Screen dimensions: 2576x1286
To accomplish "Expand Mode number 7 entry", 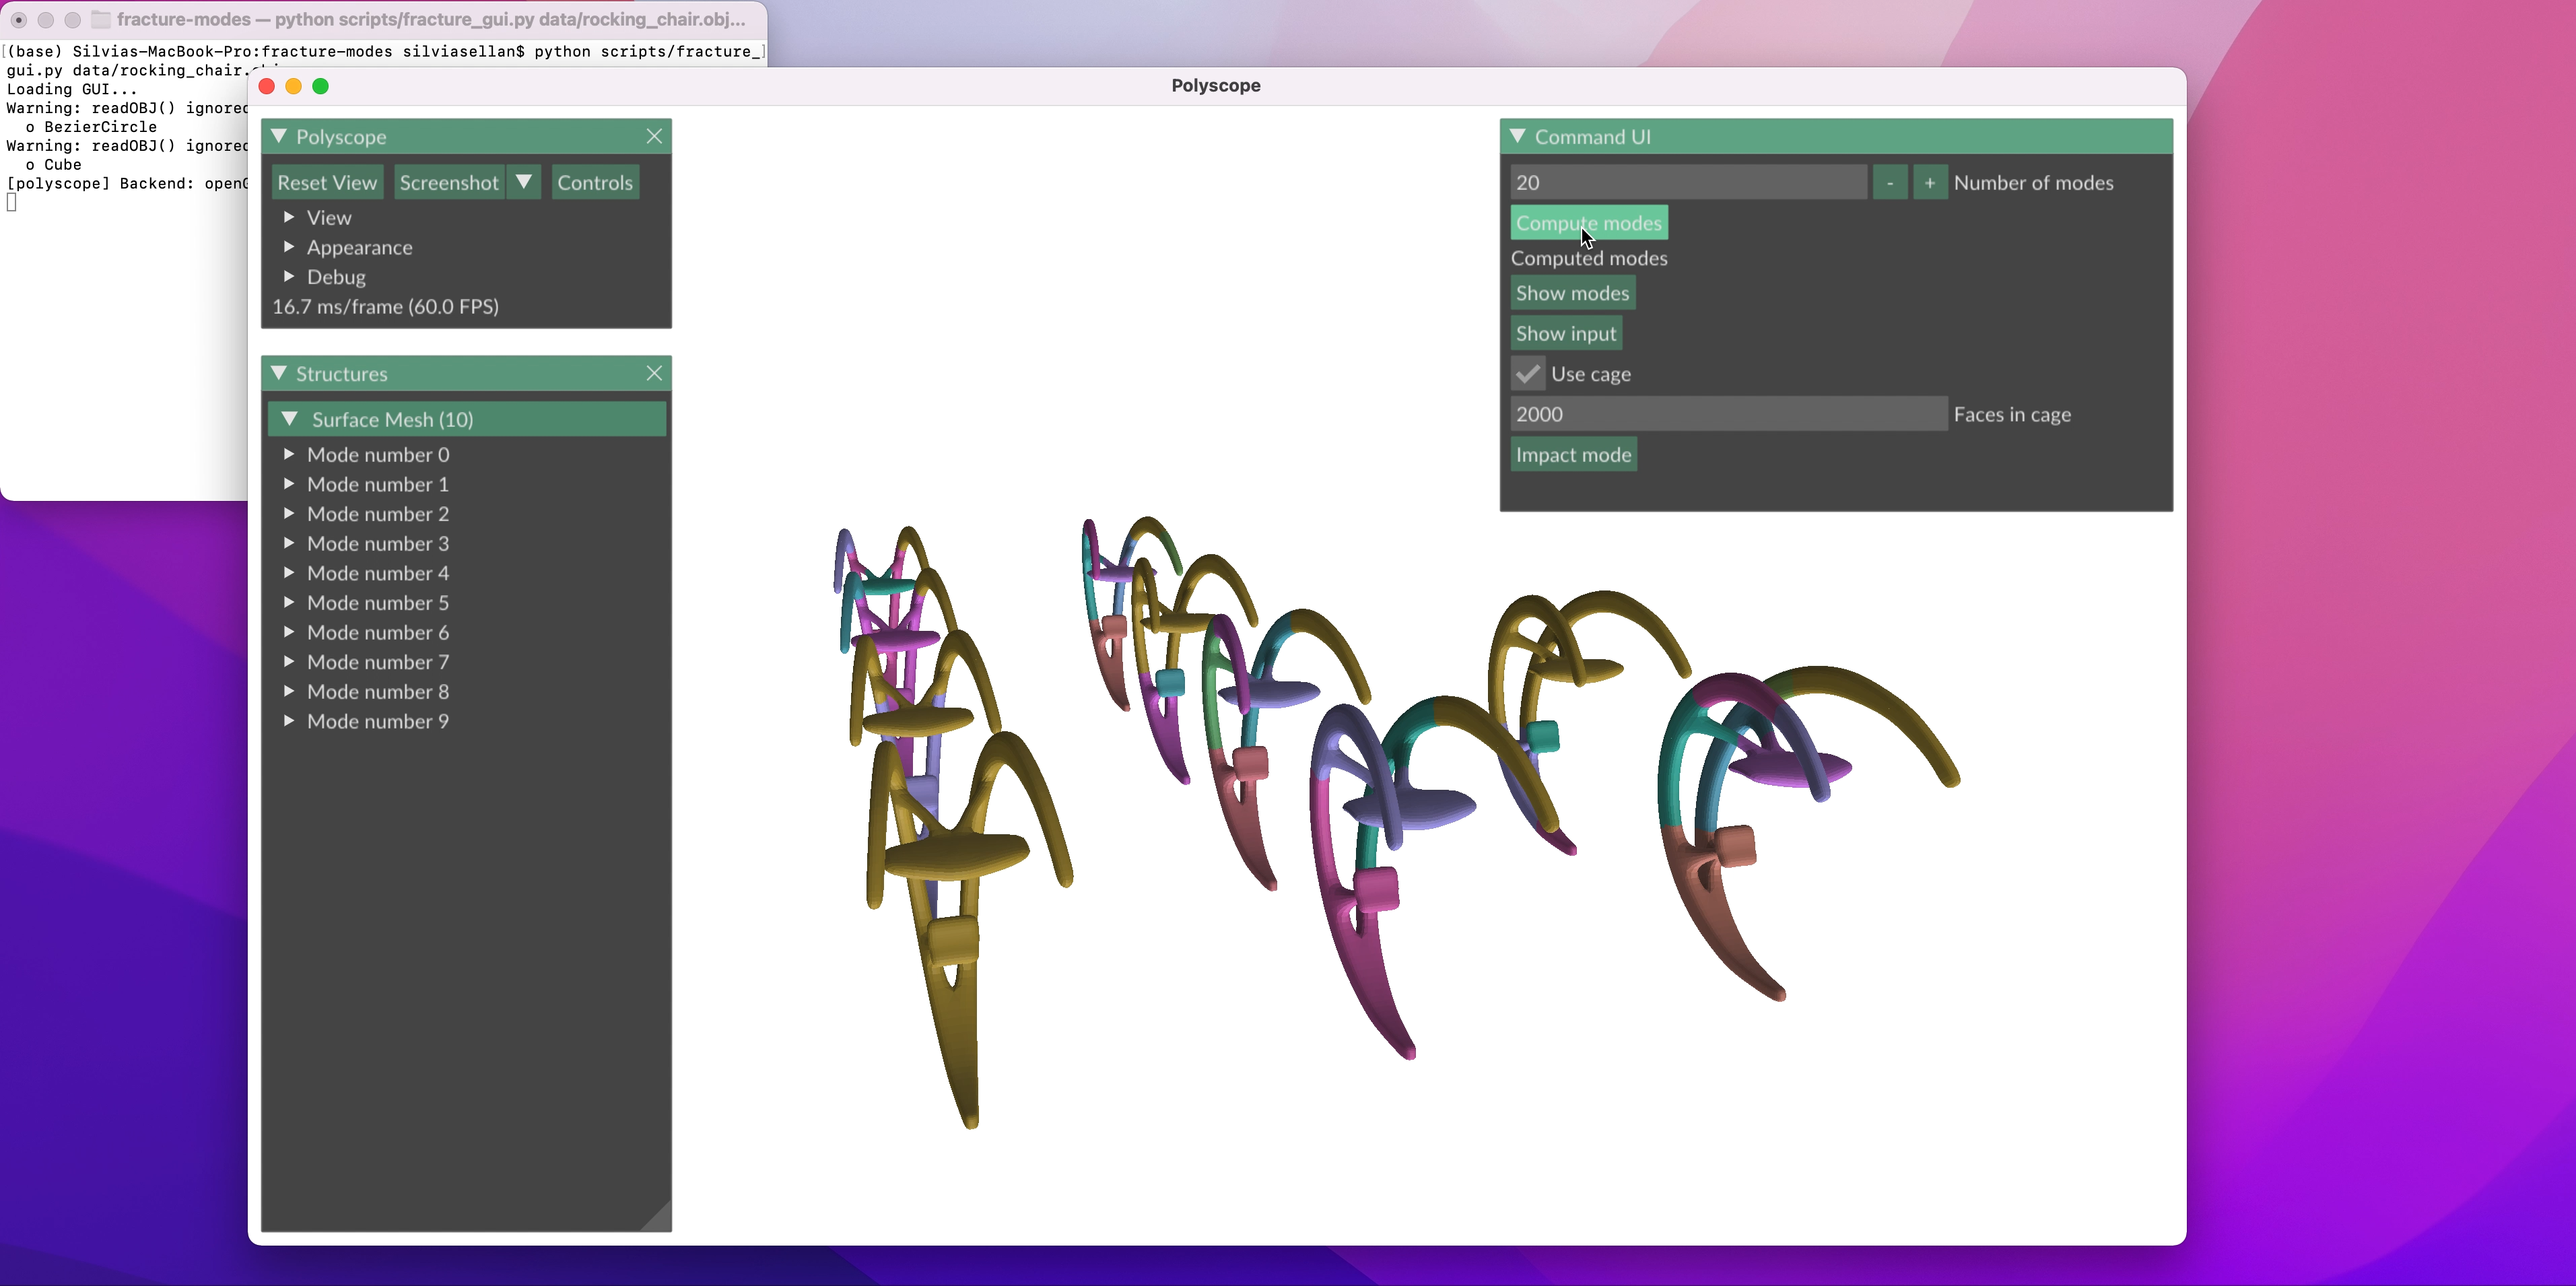I will pos(289,662).
